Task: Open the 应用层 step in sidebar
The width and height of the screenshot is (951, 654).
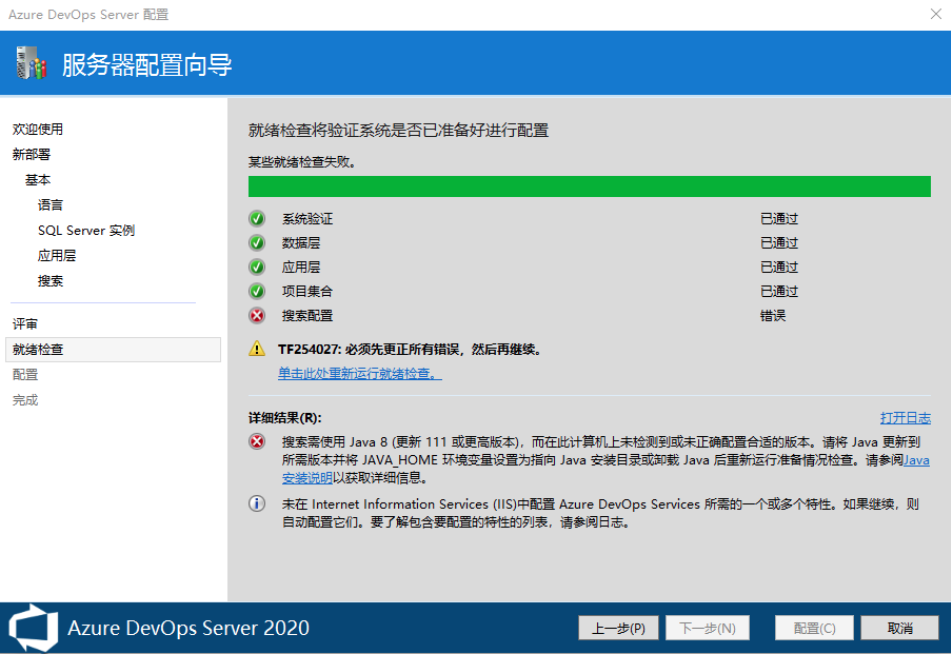Action: click(x=57, y=256)
